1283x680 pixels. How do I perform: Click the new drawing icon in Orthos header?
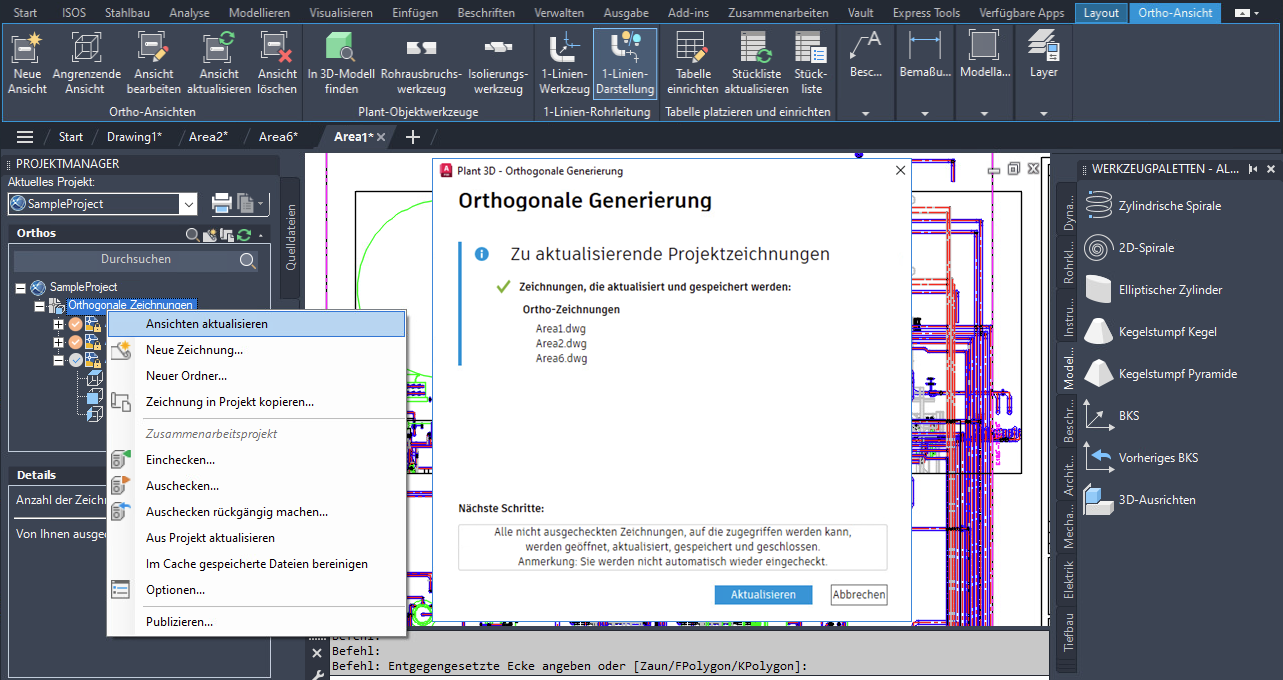pos(210,234)
